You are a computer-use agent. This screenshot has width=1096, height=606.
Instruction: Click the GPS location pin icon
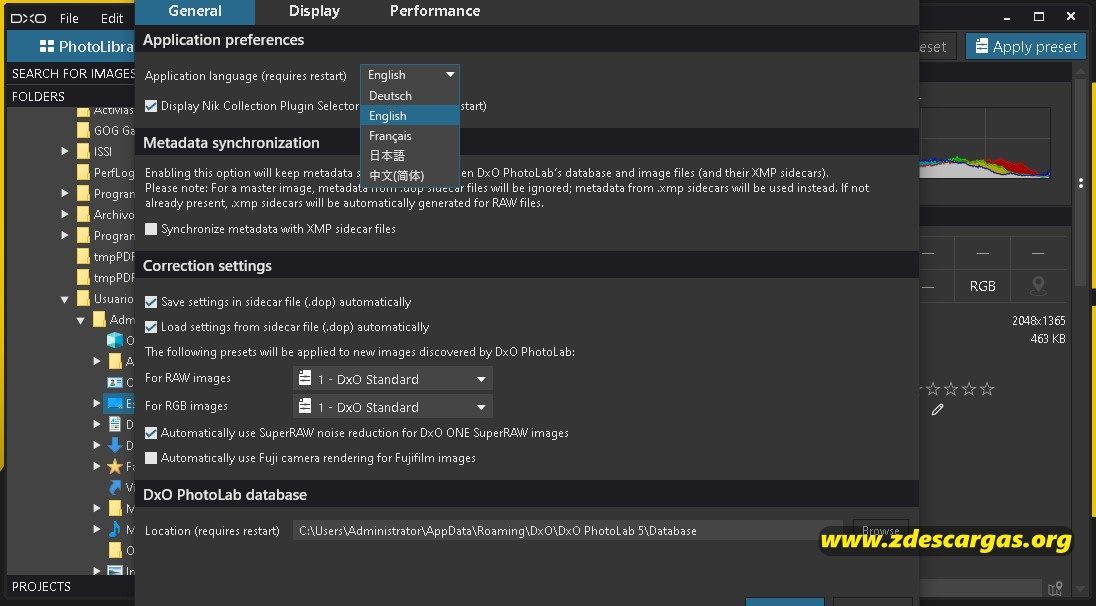(1038, 285)
